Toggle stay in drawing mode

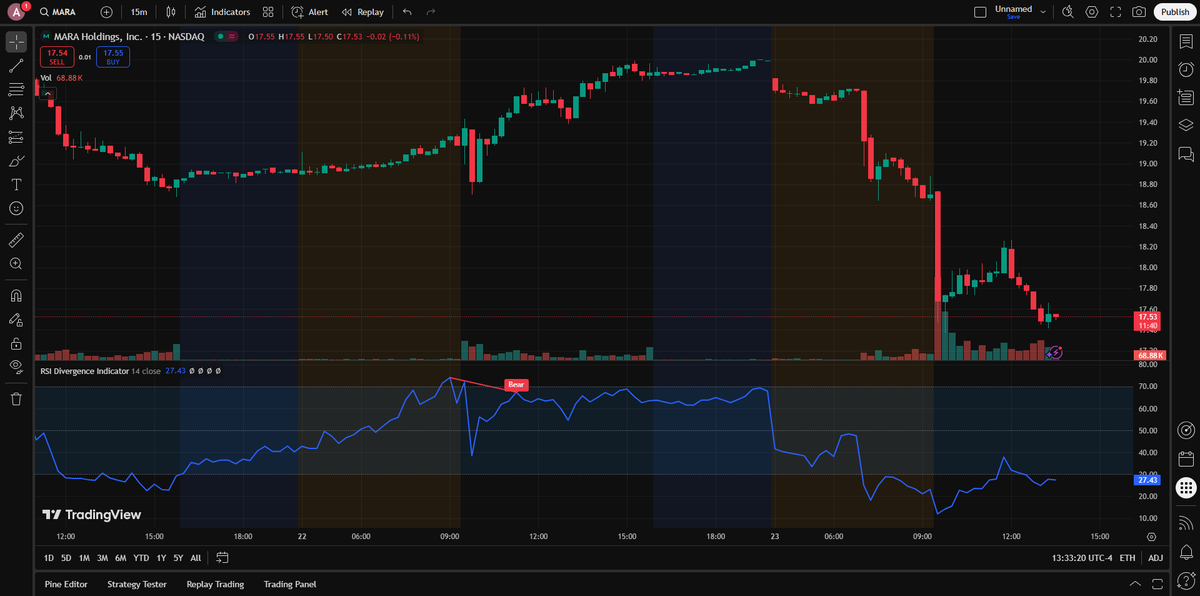[16, 320]
